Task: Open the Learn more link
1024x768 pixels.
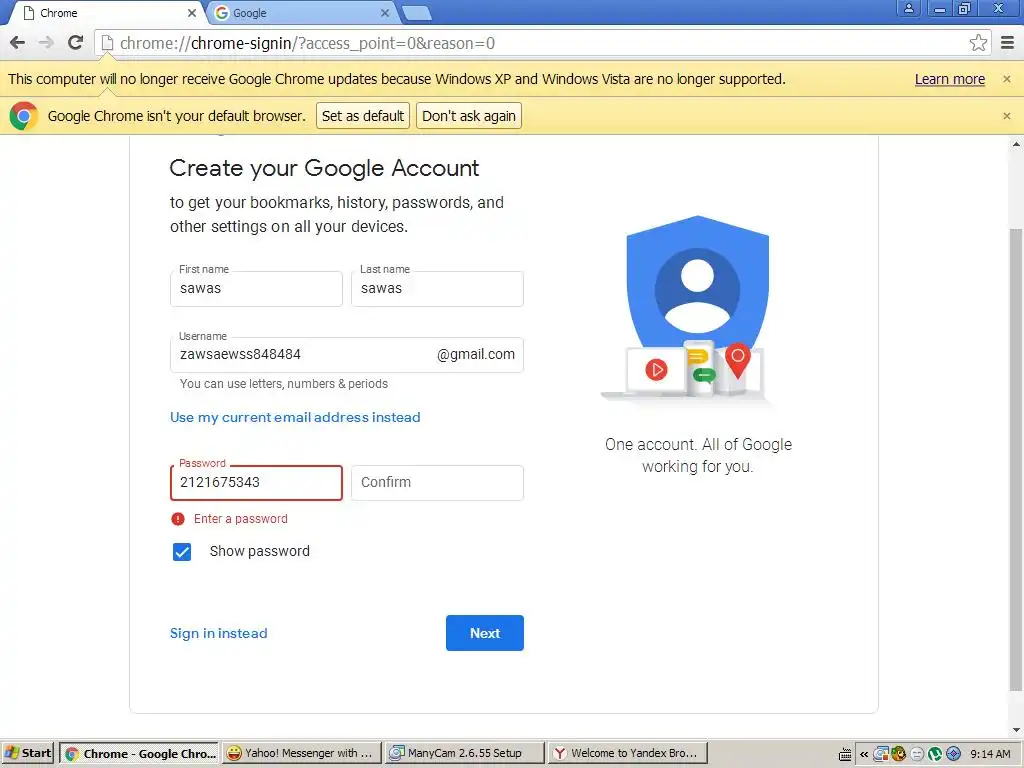Action: point(950,79)
